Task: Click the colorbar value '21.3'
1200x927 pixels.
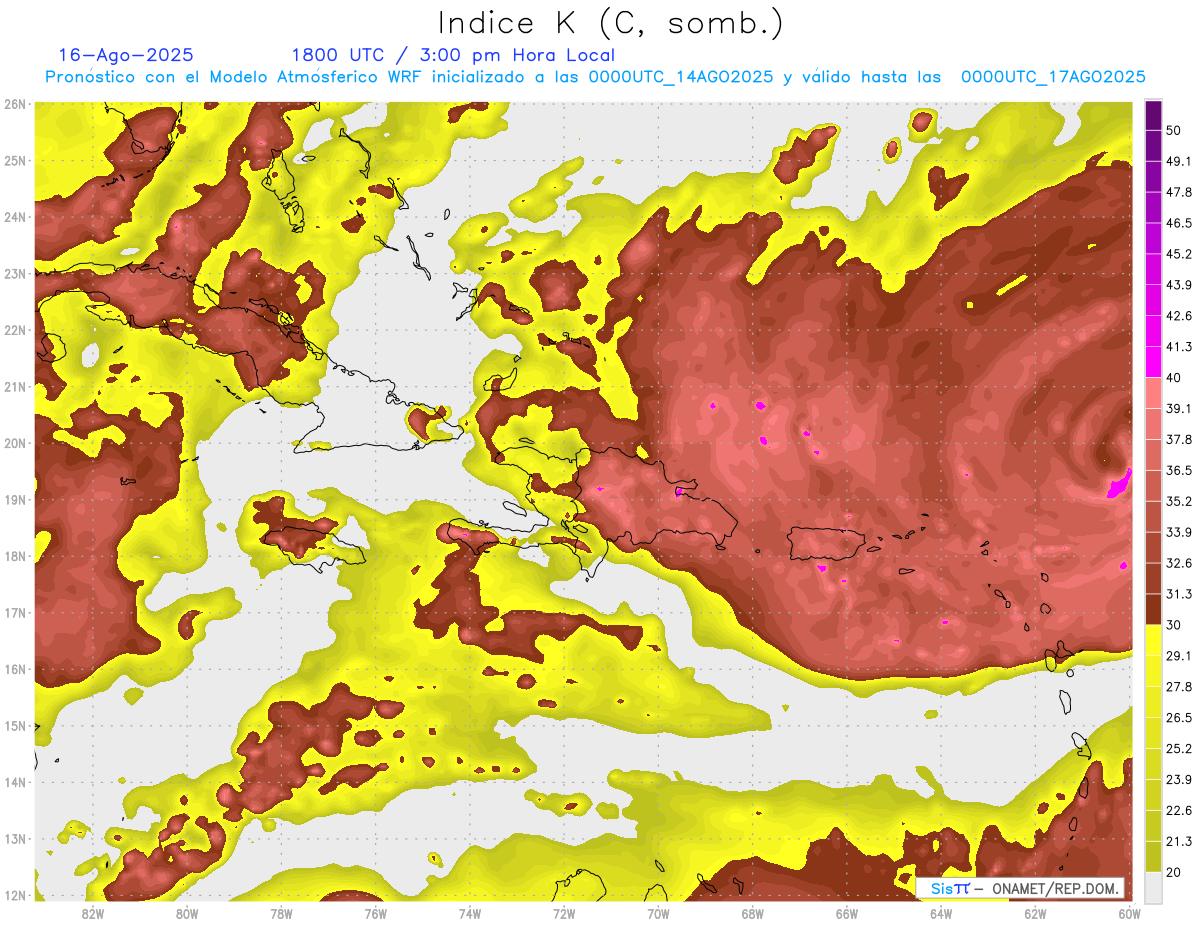Action: click(x=1179, y=841)
